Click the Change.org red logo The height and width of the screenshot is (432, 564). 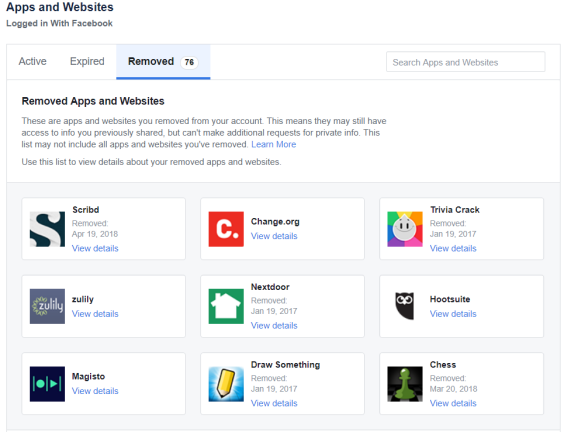coord(226,229)
